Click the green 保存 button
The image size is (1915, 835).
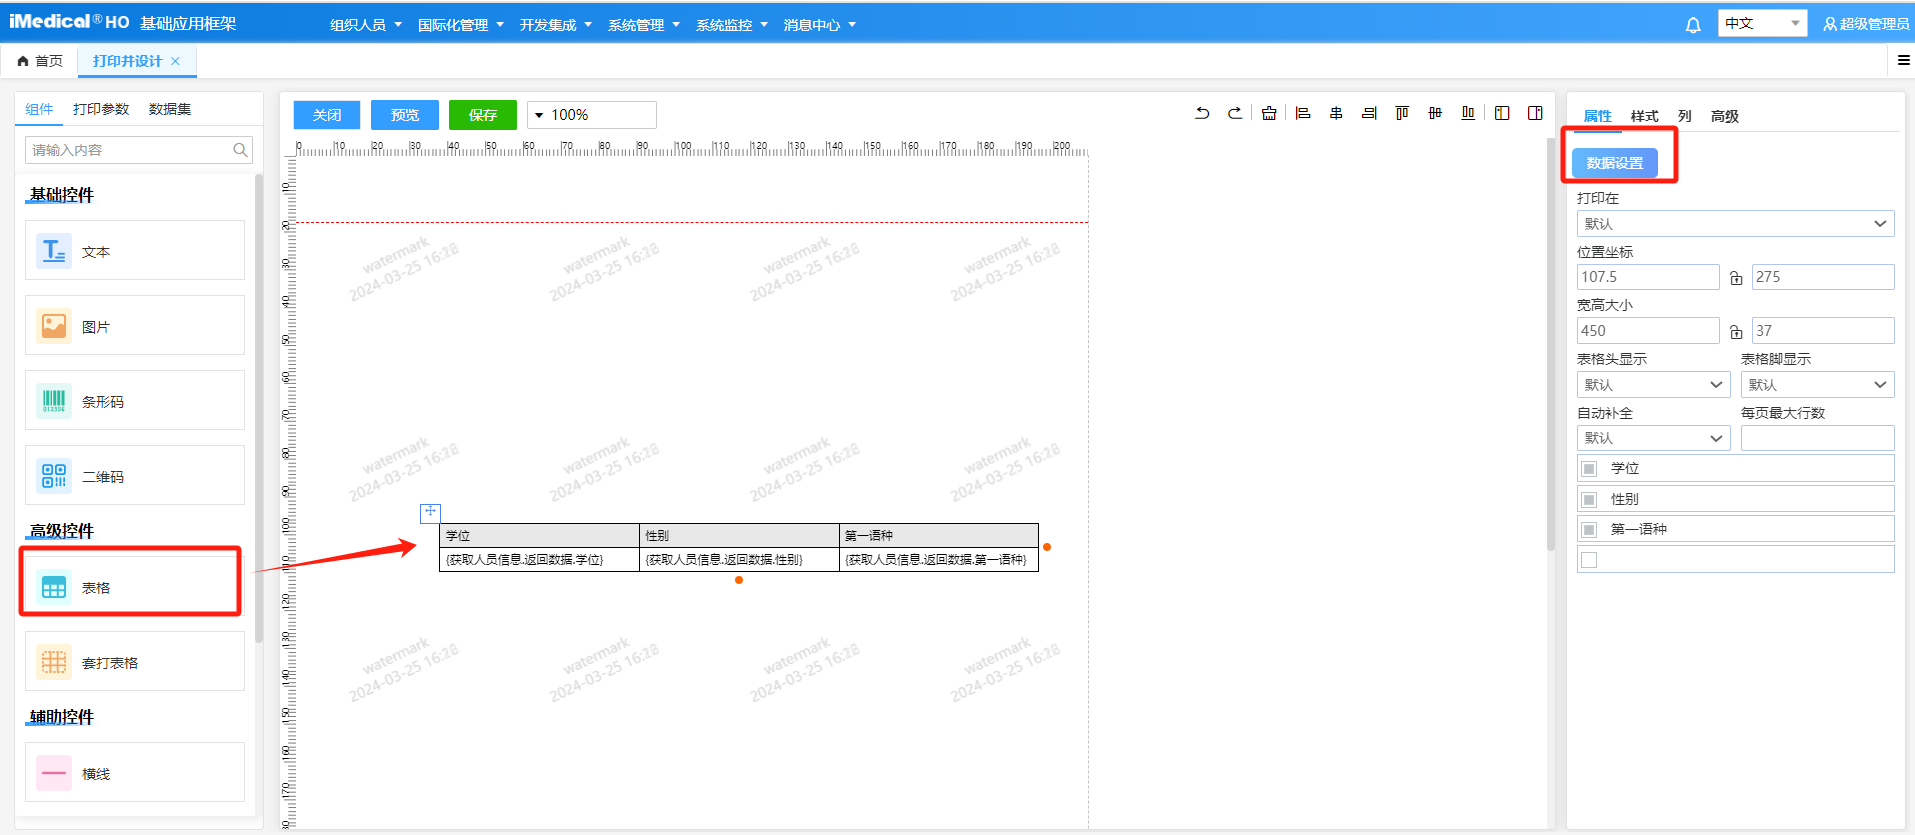tap(483, 115)
